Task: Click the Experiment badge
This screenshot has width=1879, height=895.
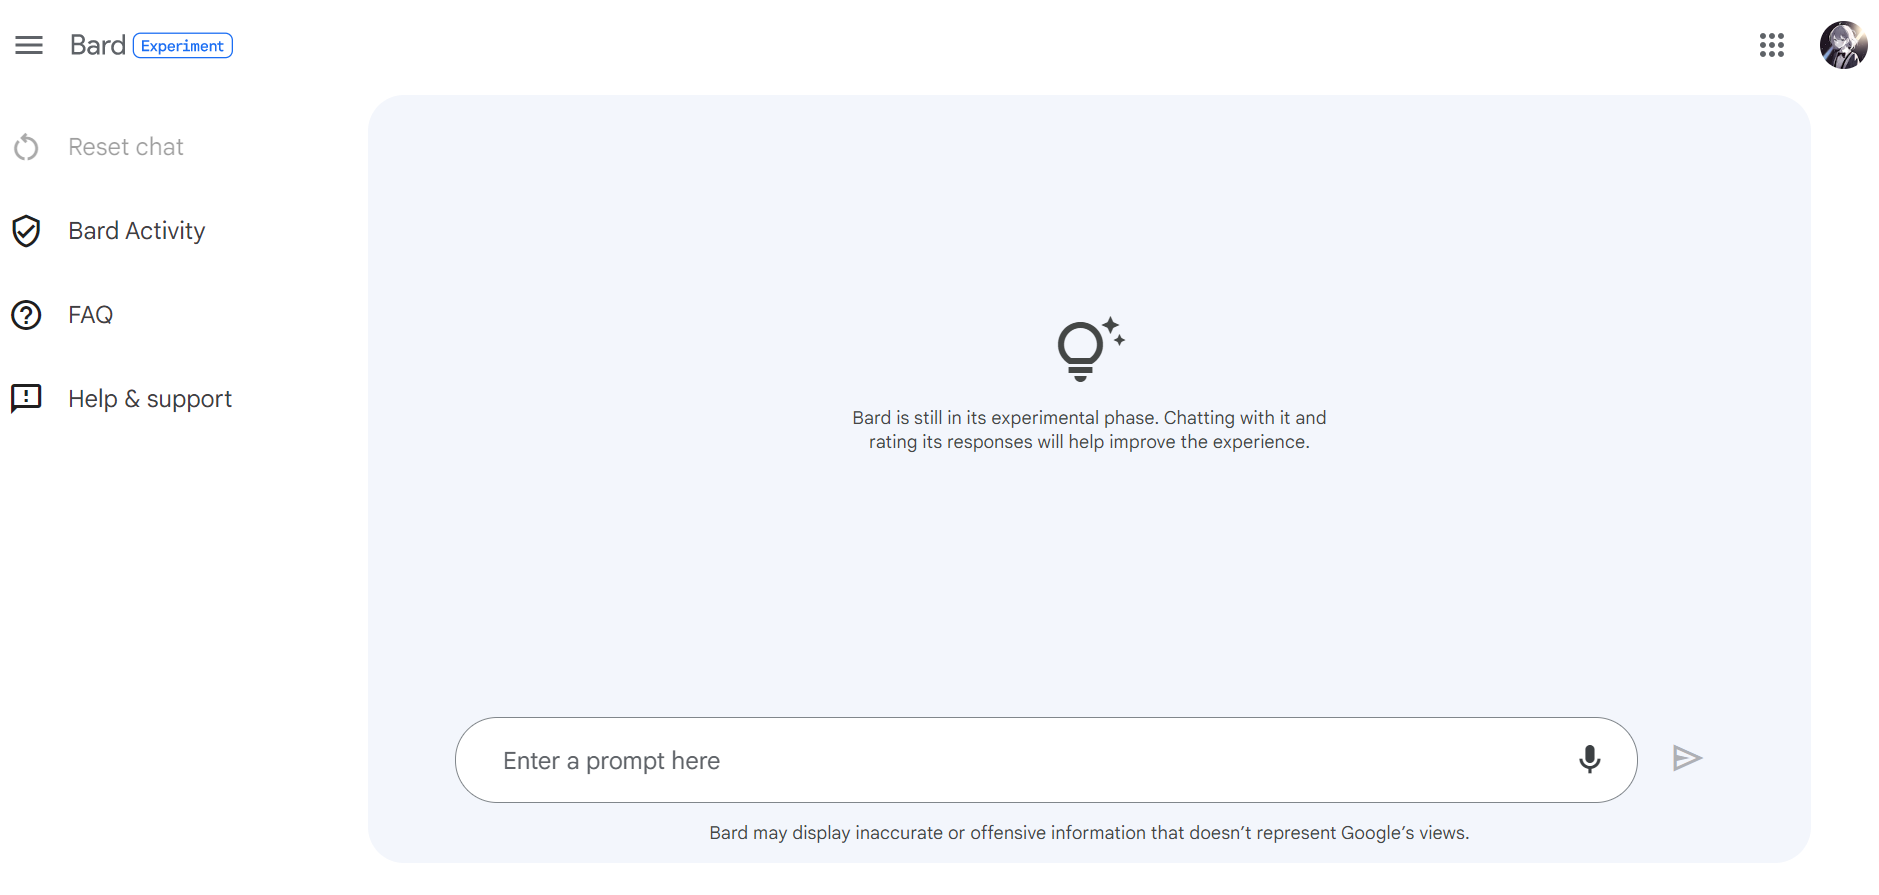Action: click(183, 46)
